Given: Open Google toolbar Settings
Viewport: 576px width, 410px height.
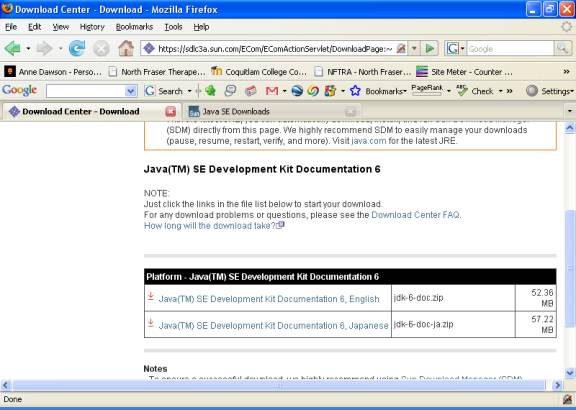Looking at the screenshot, I should click(549, 91).
